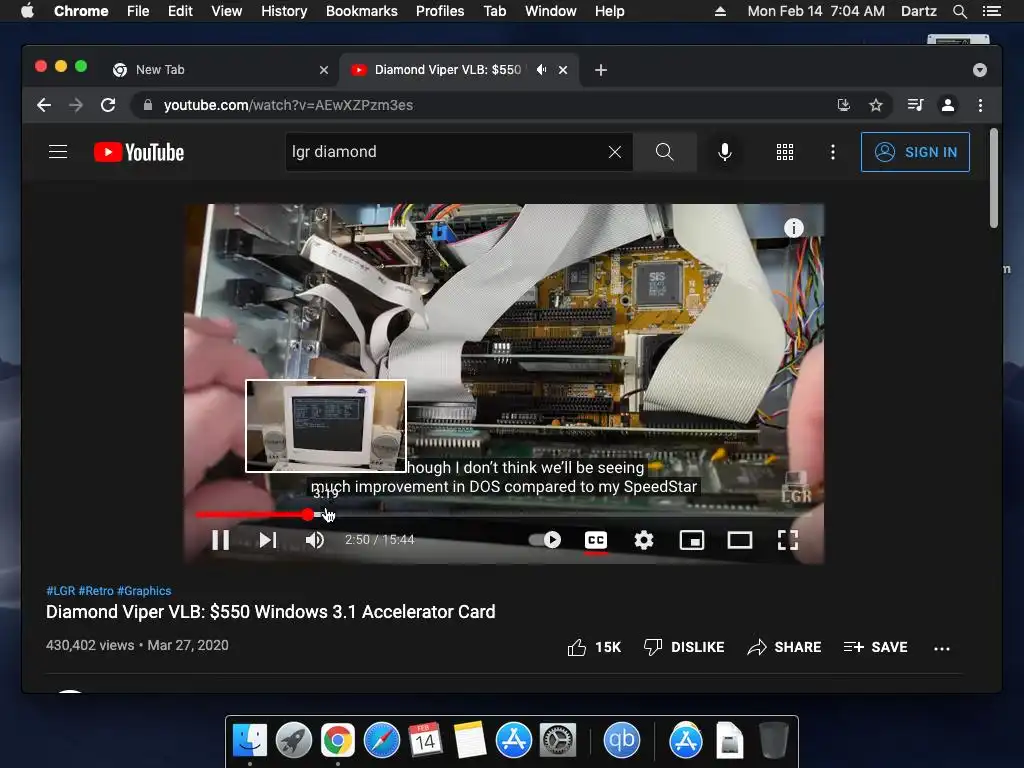Image resolution: width=1024 pixels, height=768 pixels.
Task: Open the #LGR hashtag link
Action: click(61, 591)
